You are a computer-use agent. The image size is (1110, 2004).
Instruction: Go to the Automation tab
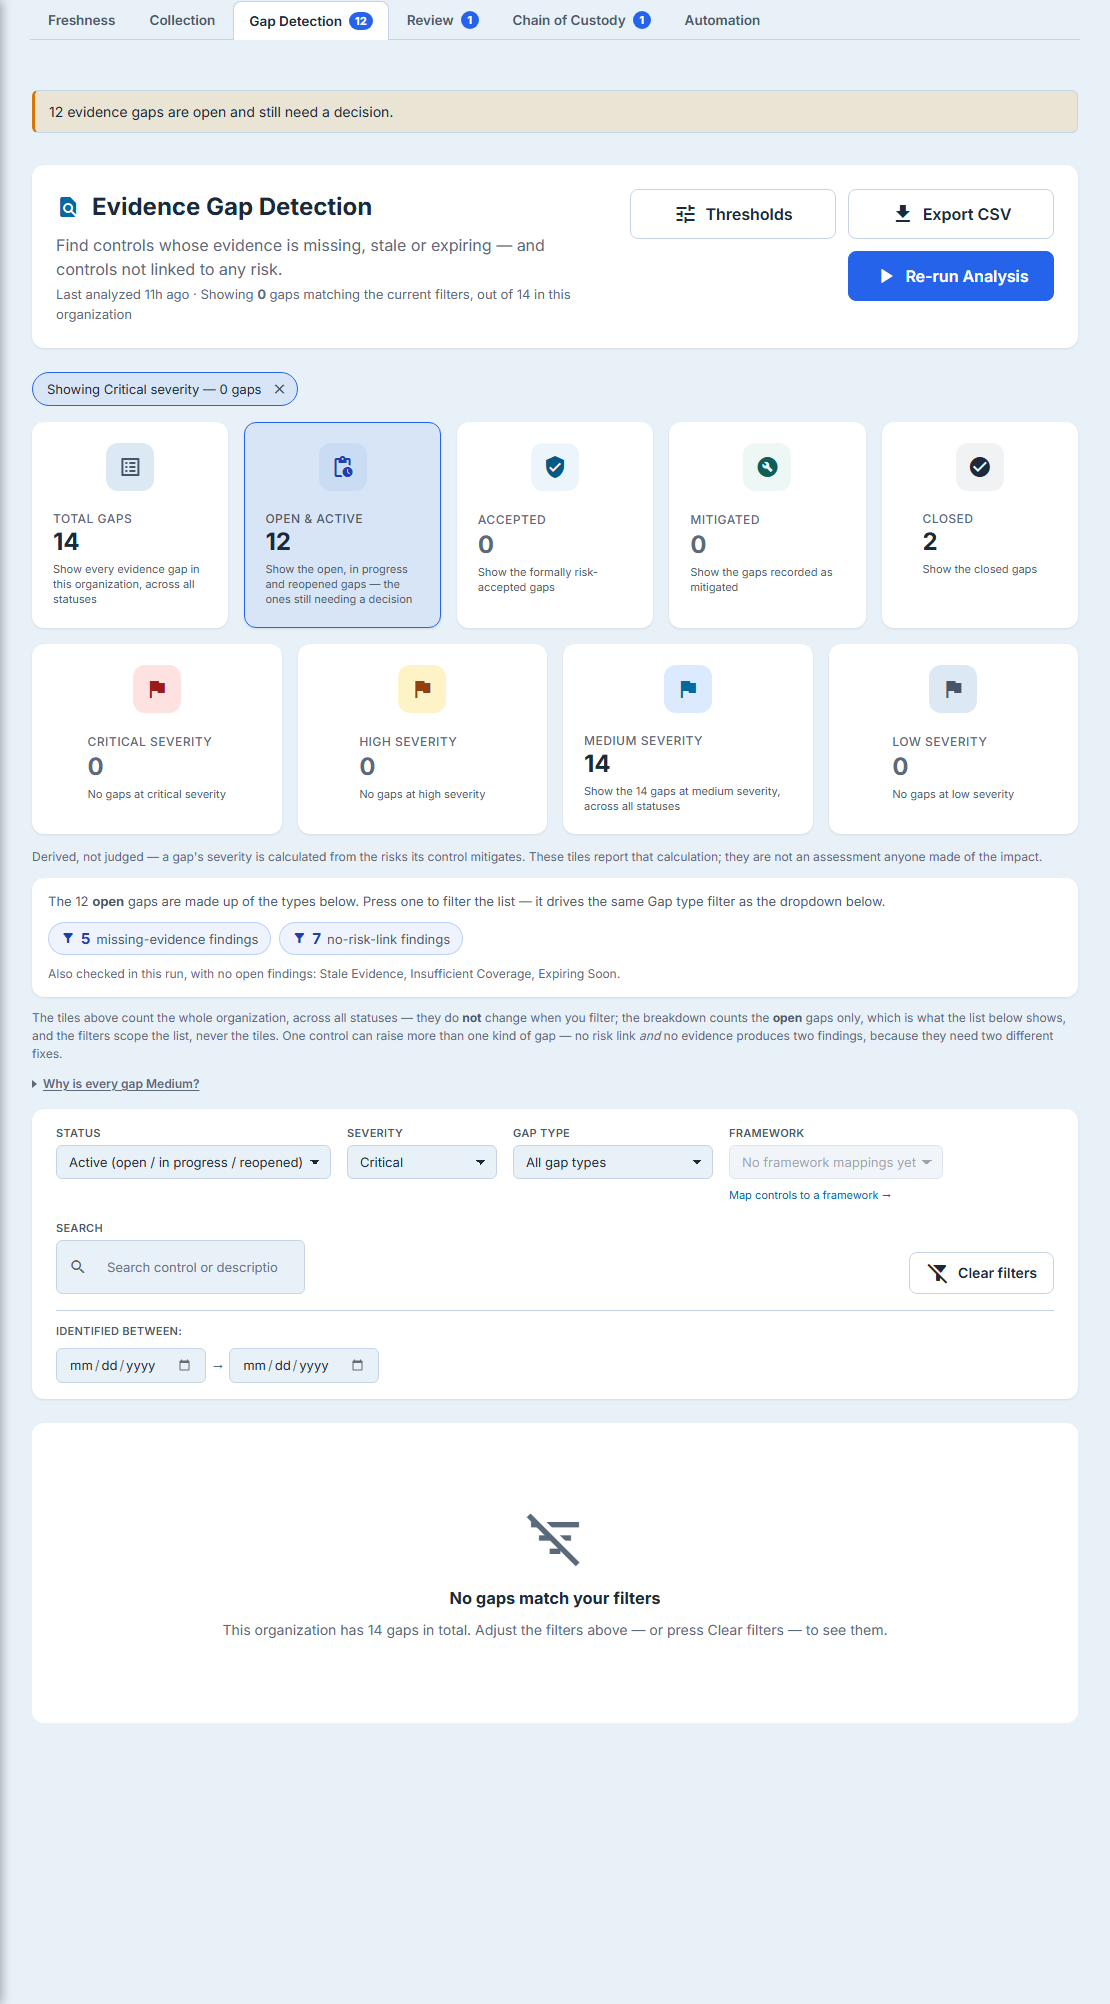point(722,20)
